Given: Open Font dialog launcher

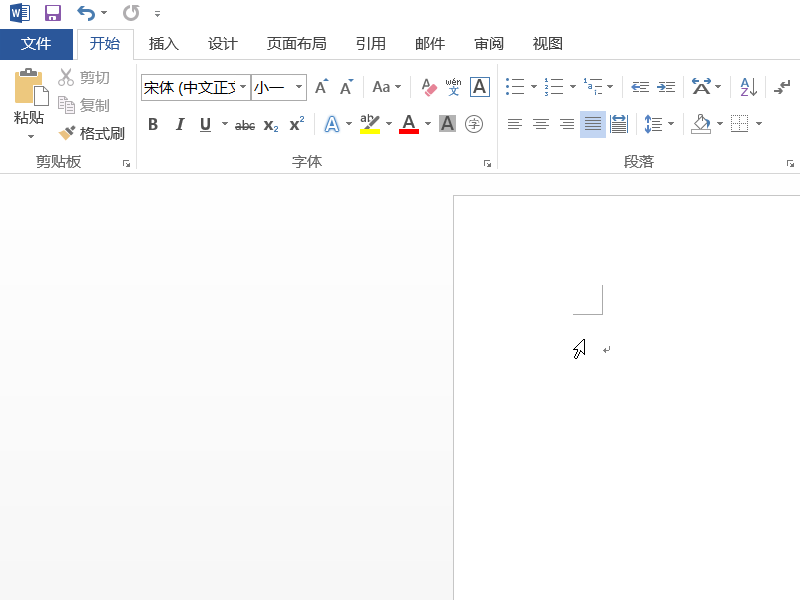Looking at the screenshot, I should coord(487,164).
